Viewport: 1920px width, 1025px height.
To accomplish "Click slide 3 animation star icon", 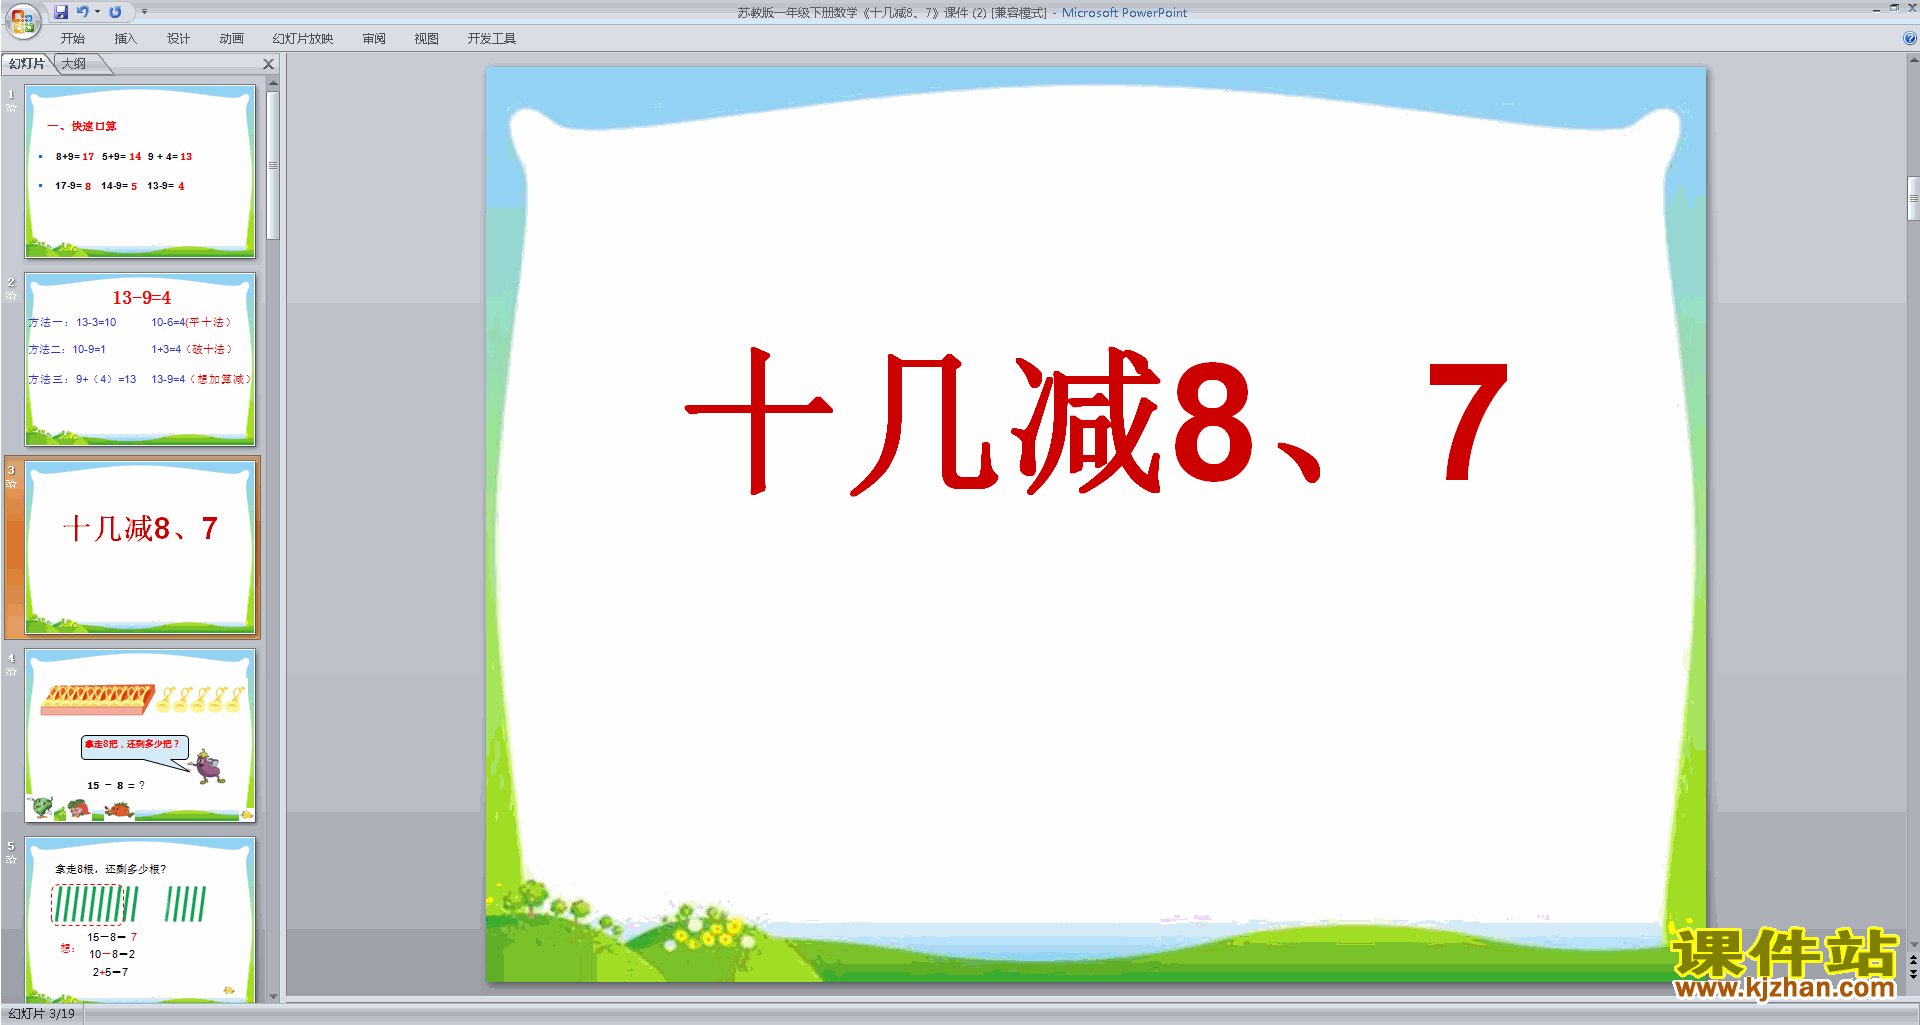I will [x=11, y=484].
